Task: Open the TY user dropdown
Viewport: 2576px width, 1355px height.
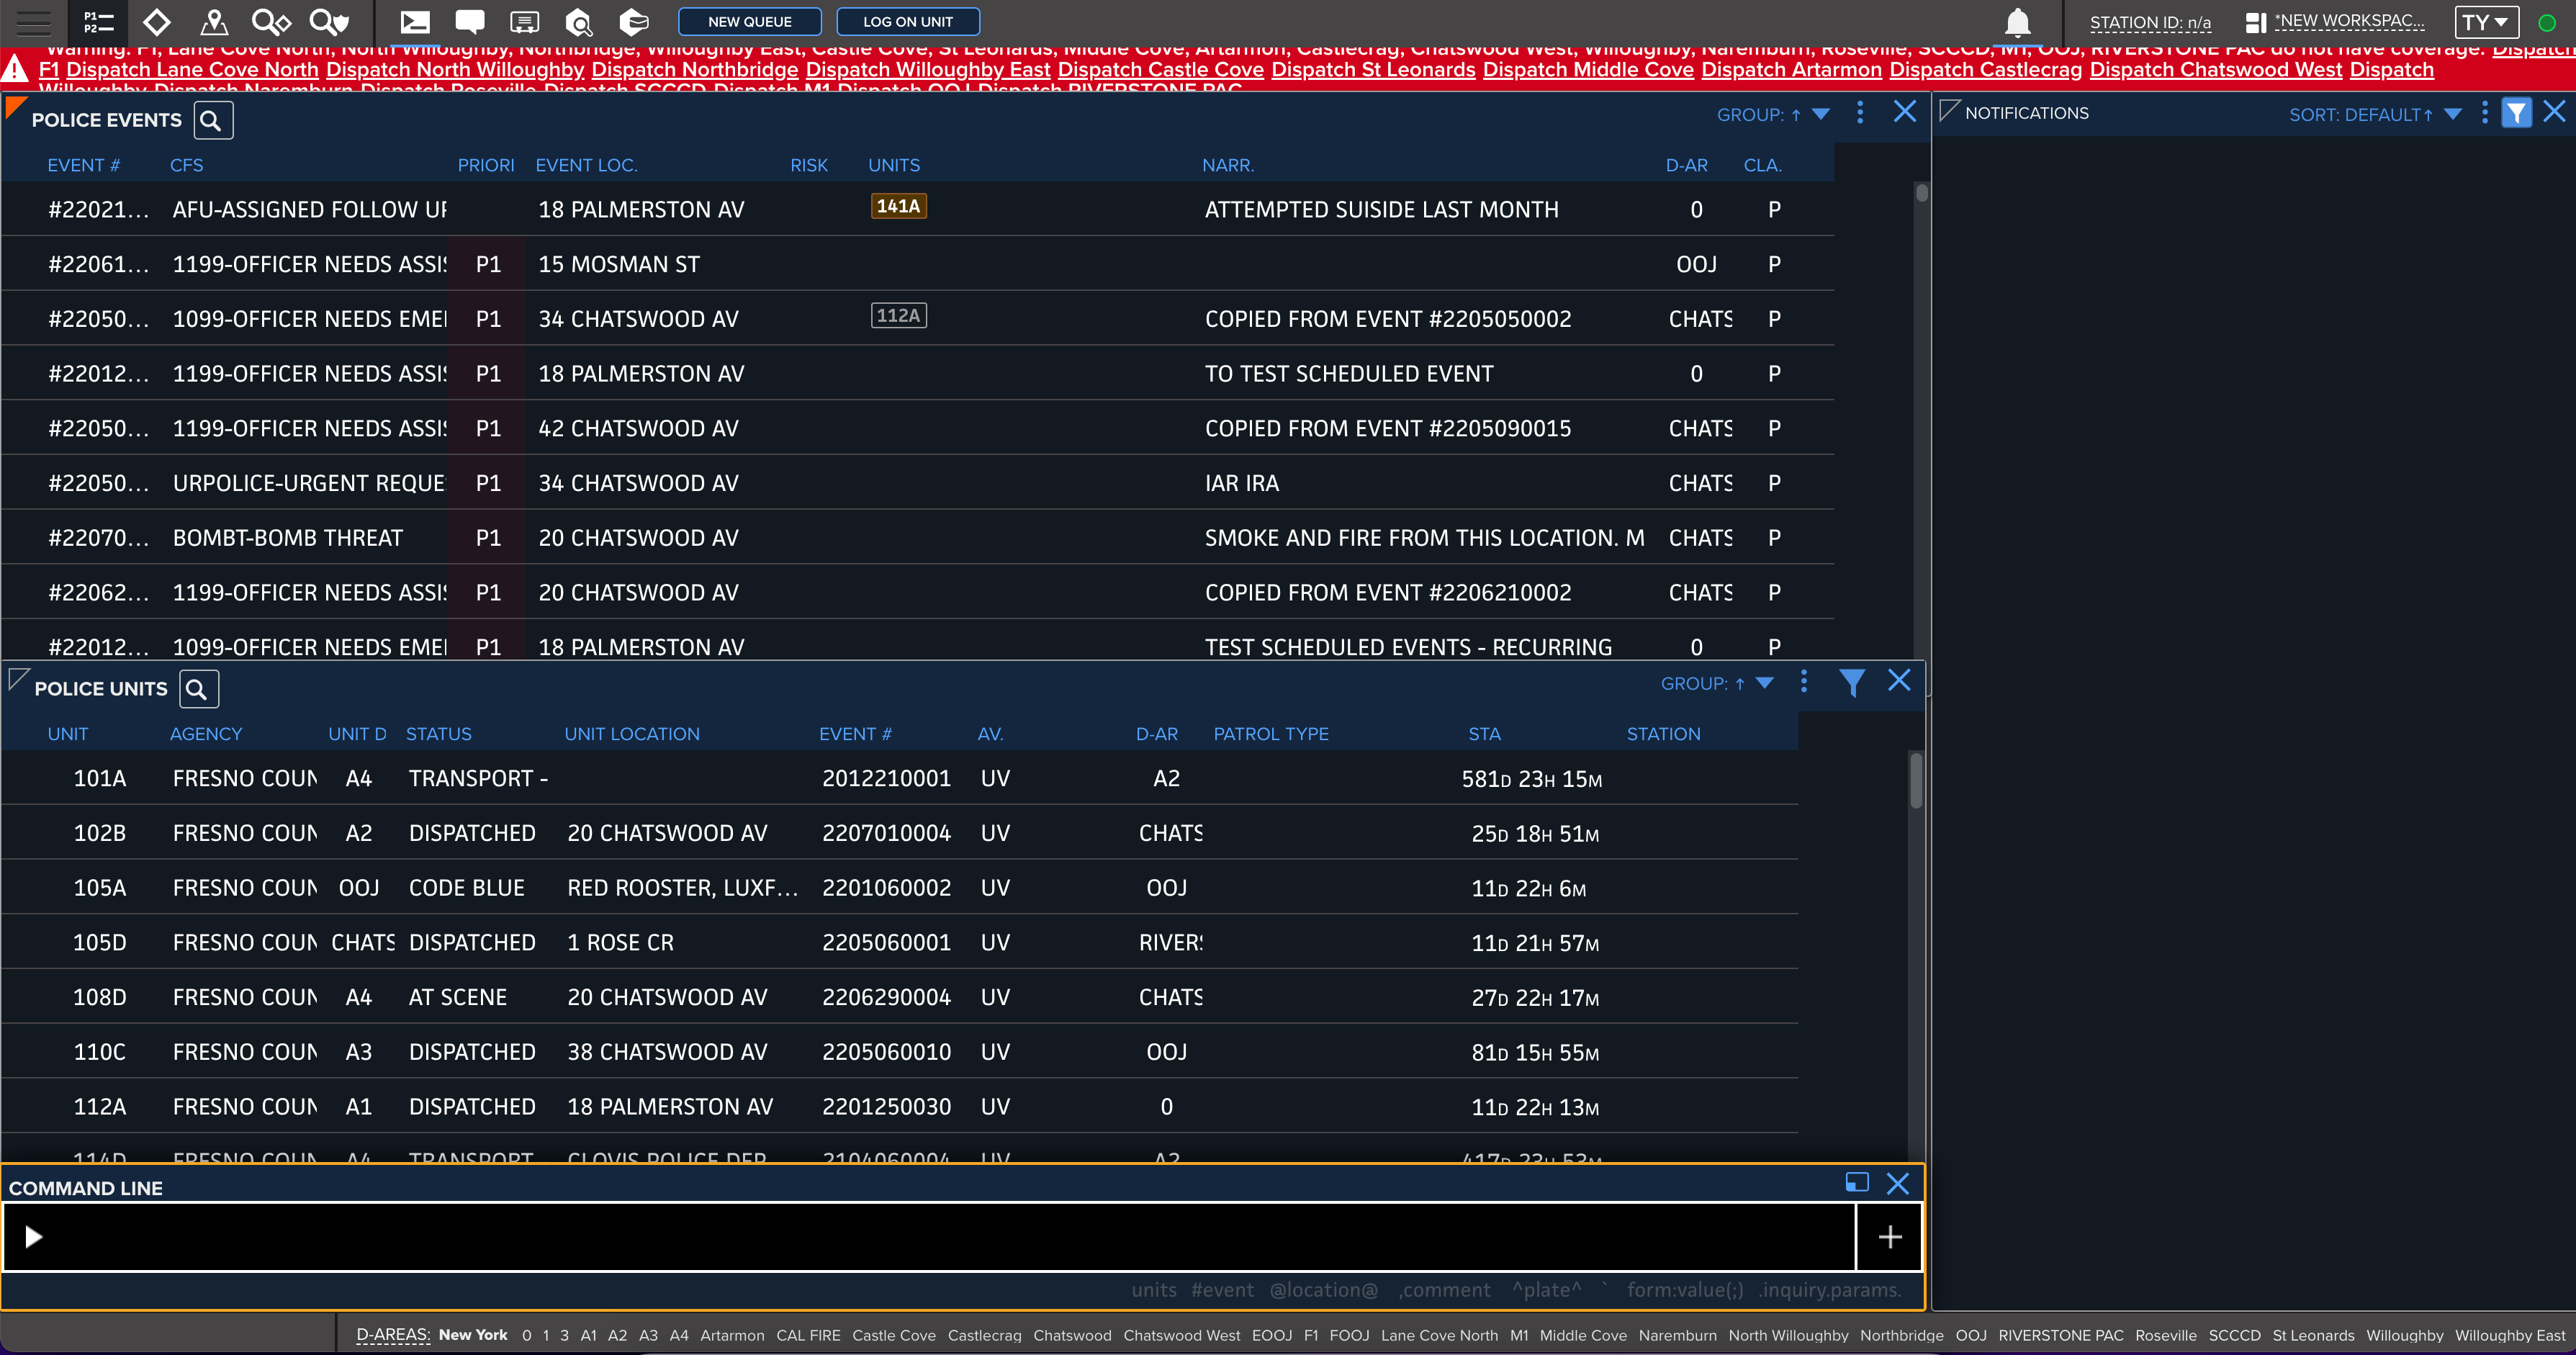Action: [x=2485, y=22]
